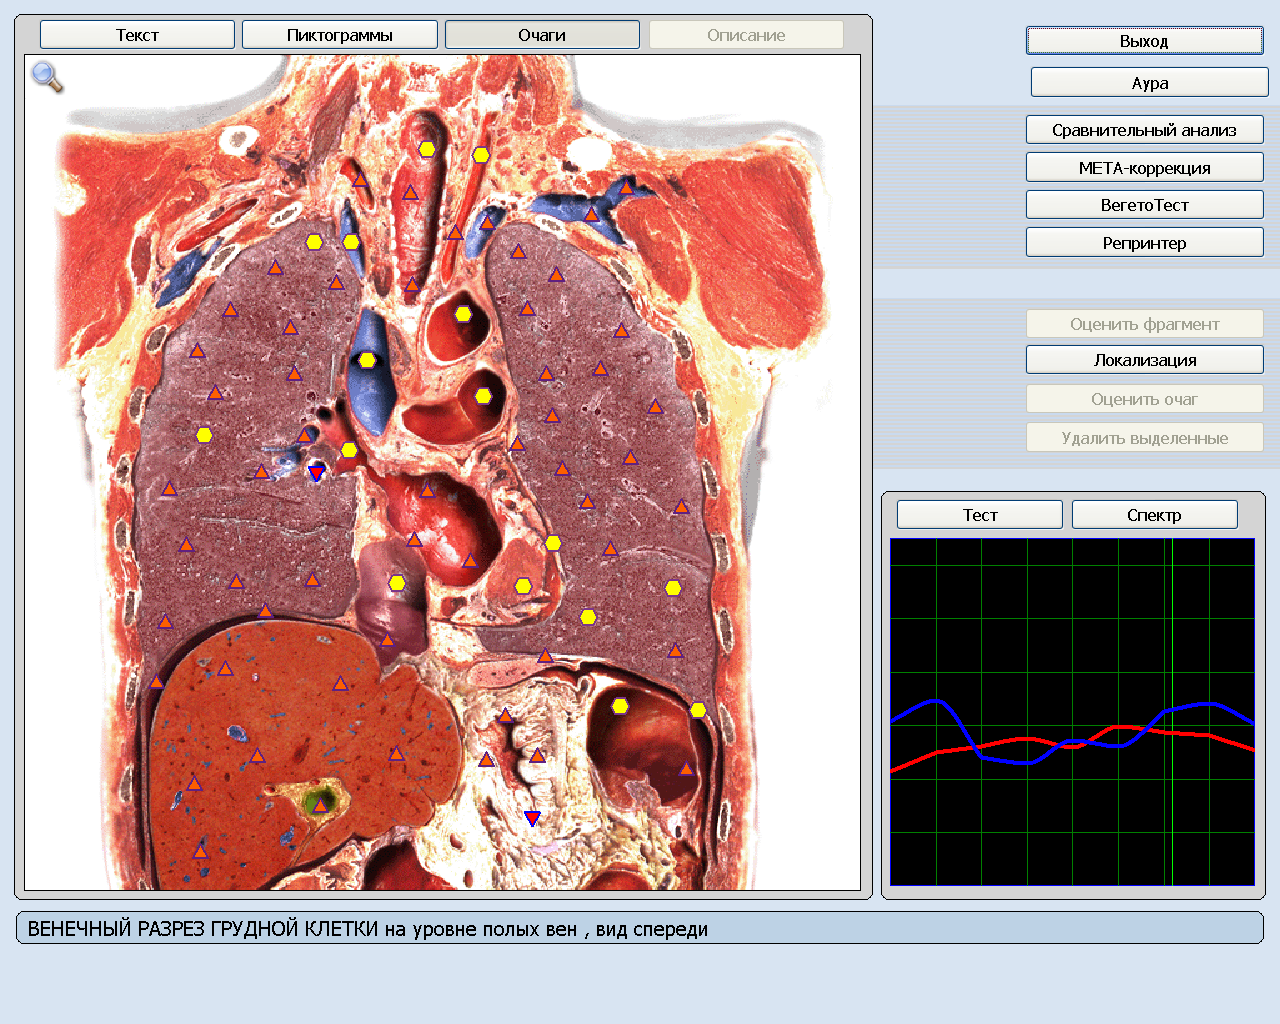Switch to the Спектр graph tab
Screen dimensions: 1280x1024
1154,515
